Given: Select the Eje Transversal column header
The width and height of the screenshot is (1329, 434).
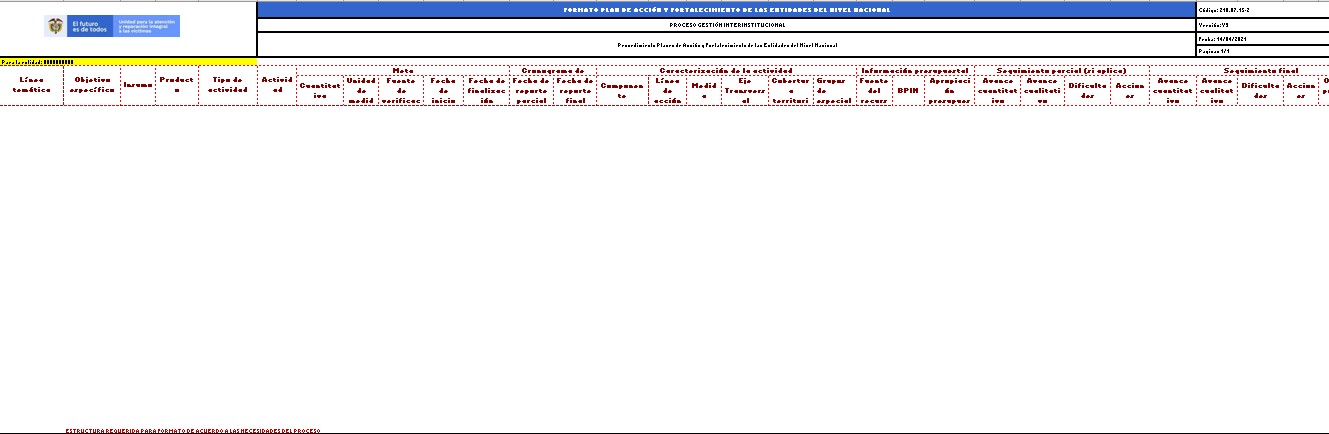Looking at the screenshot, I should pyautogui.click(x=743, y=91).
